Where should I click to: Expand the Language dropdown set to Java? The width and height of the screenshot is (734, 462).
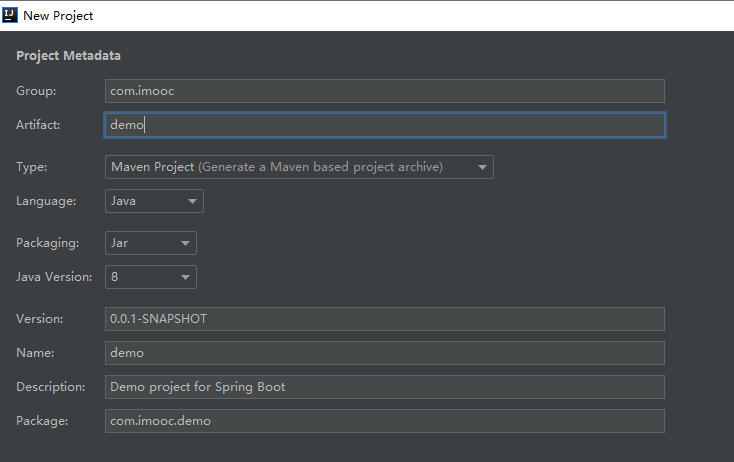pyautogui.click(x=154, y=201)
